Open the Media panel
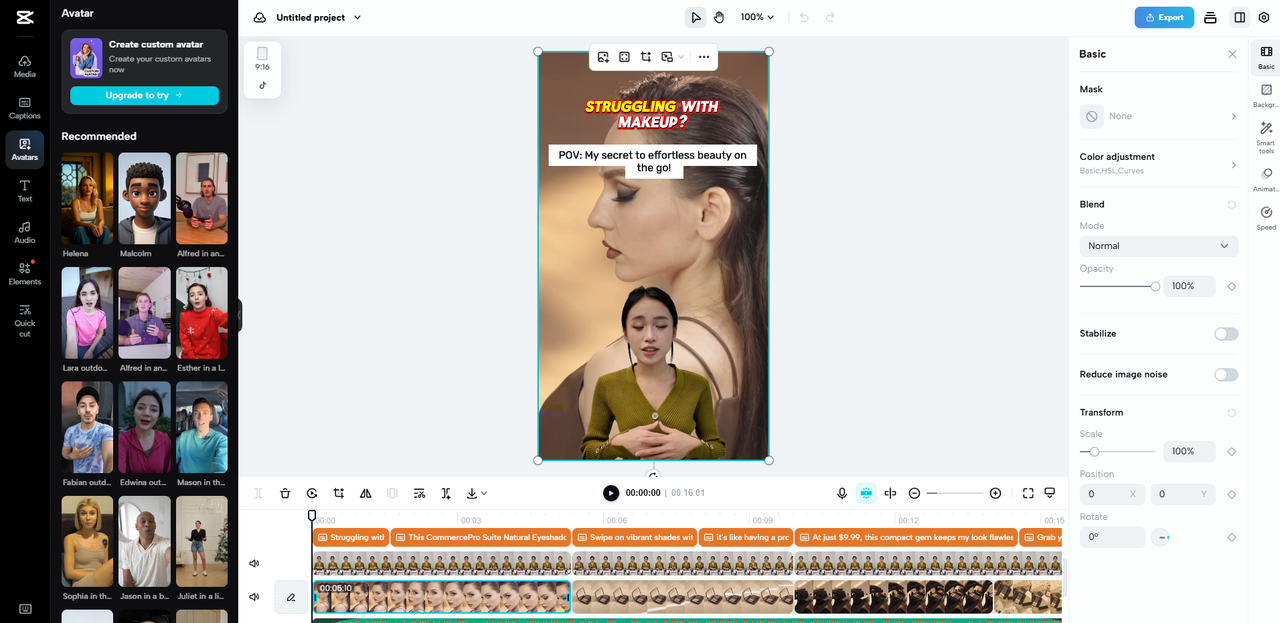The width and height of the screenshot is (1280, 623). [x=25, y=66]
